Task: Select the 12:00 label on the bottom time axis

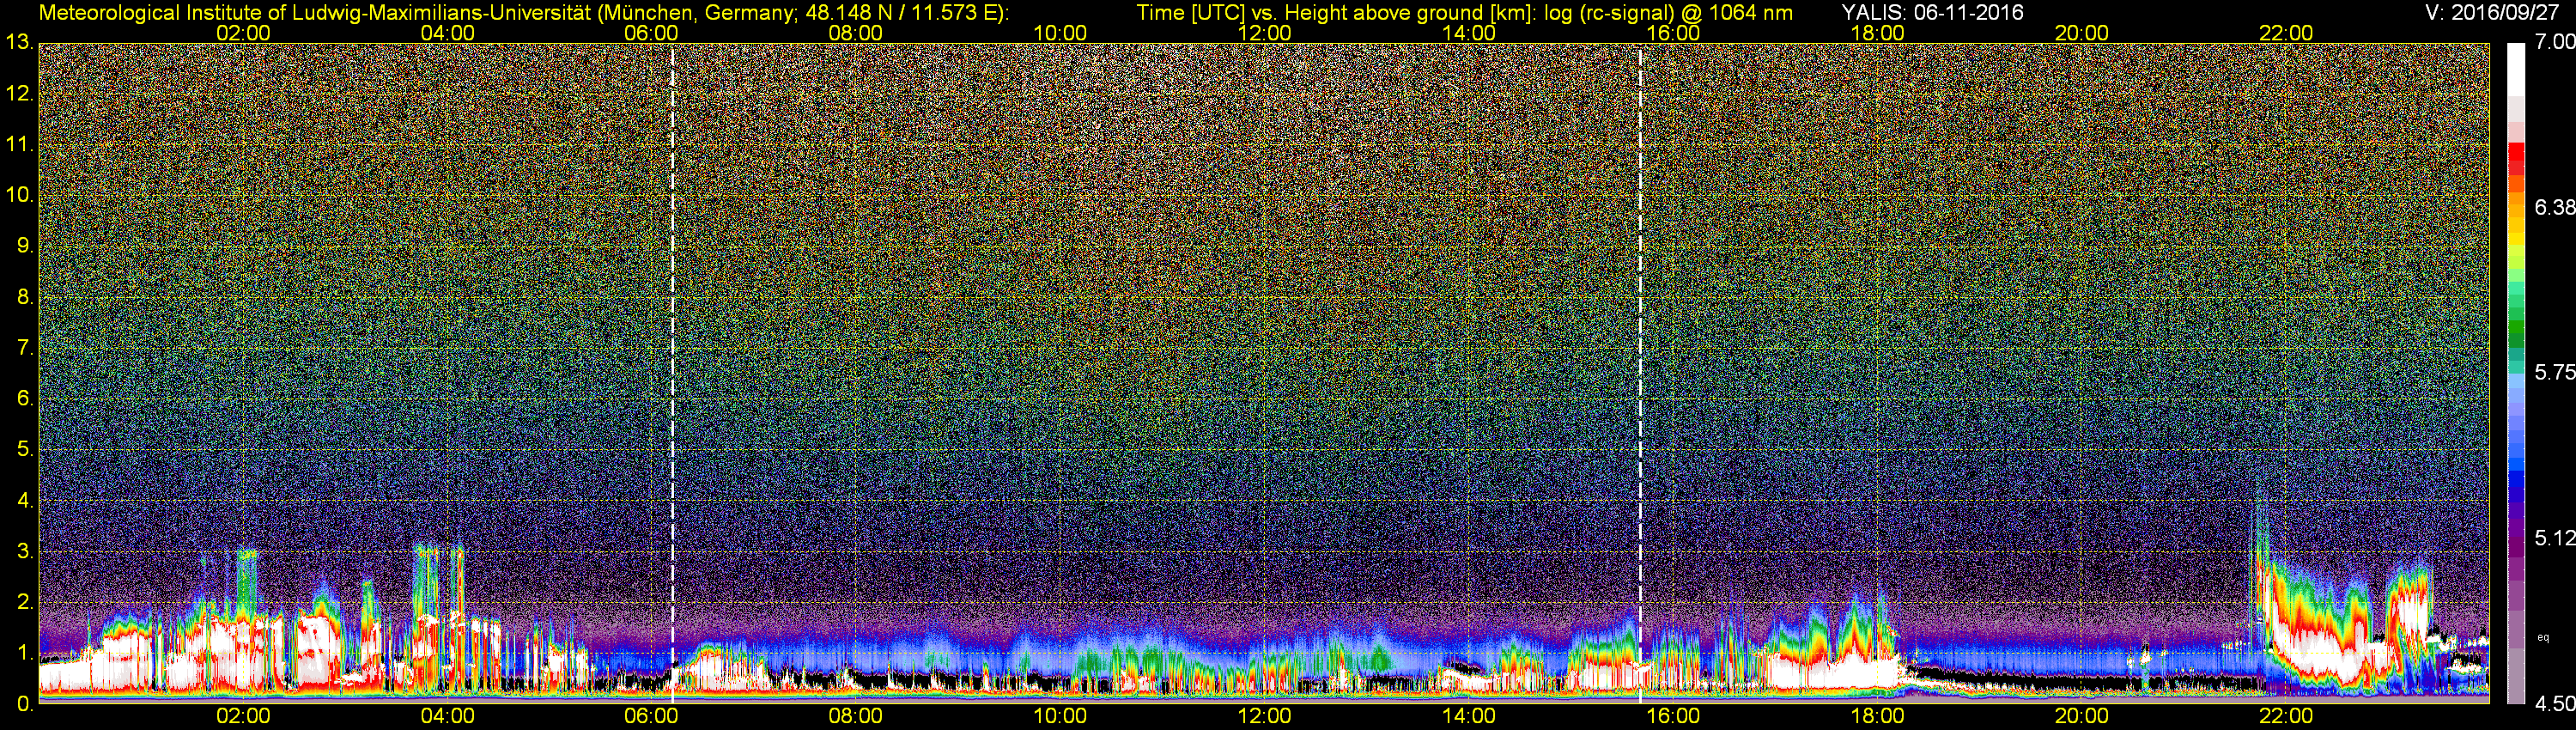Action: [x=1264, y=717]
